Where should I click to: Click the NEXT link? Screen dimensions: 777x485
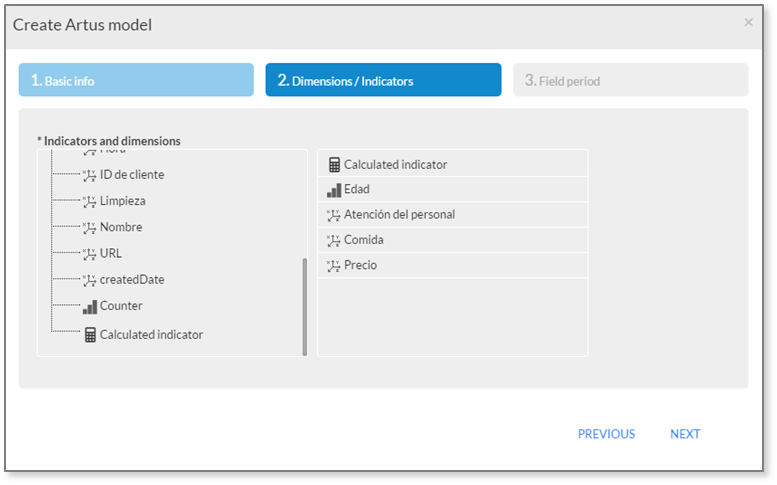(685, 434)
